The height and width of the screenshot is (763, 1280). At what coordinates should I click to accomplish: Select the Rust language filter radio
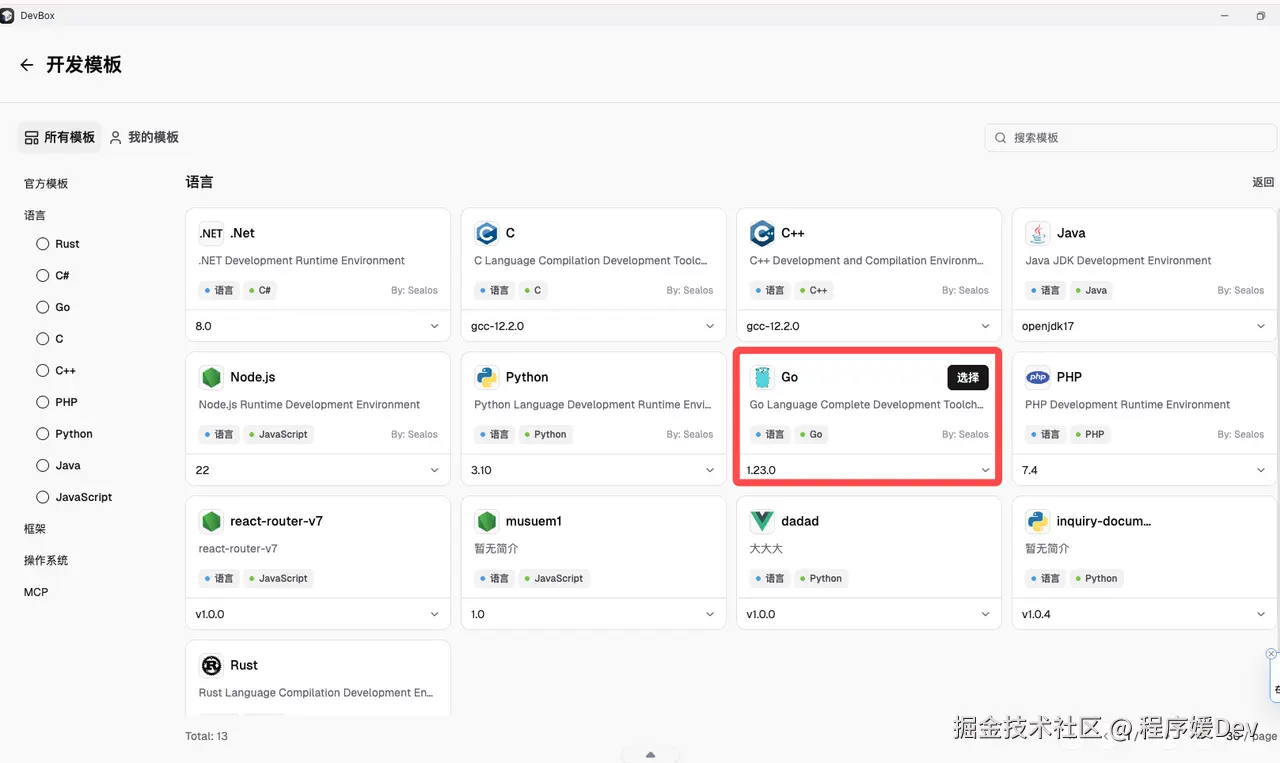tap(42, 244)
